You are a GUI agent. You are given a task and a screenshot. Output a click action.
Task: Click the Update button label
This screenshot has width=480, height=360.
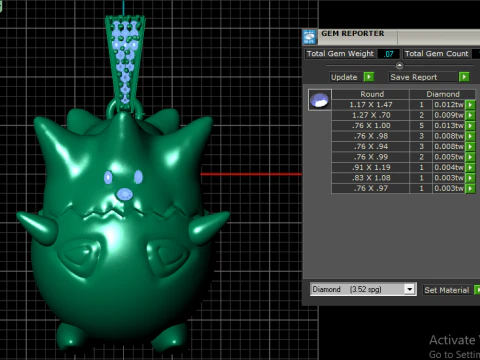point(344,77)
